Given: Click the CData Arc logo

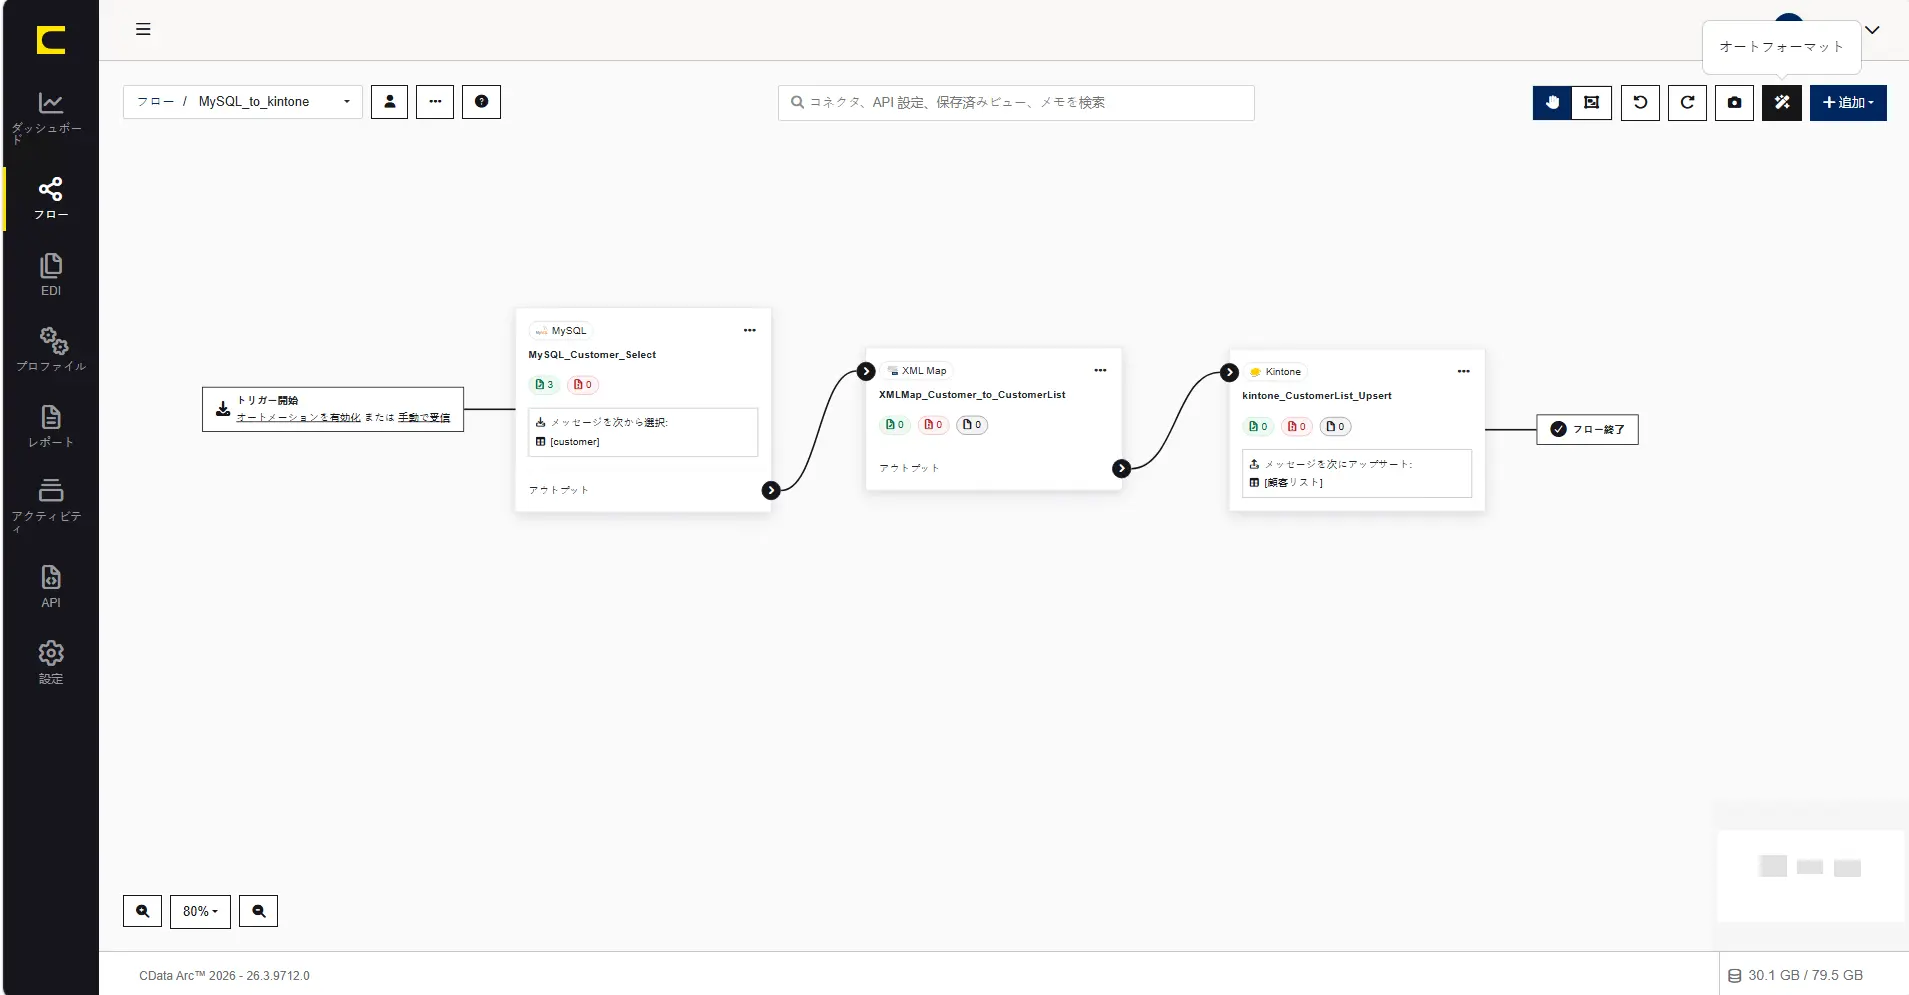Looking at the screenshot, I should (50, 40).
